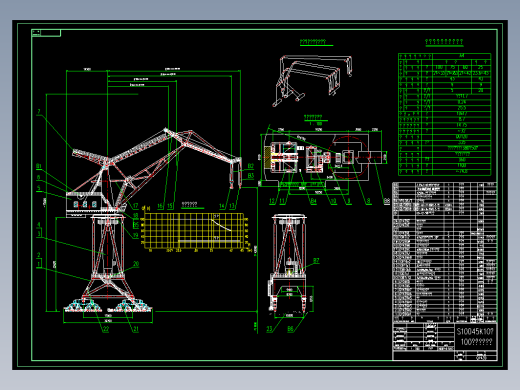The width and height of the screenshot is (520, 390).
Task: Click callout label B7 beside front elevation
Action: tap(316, 261)
